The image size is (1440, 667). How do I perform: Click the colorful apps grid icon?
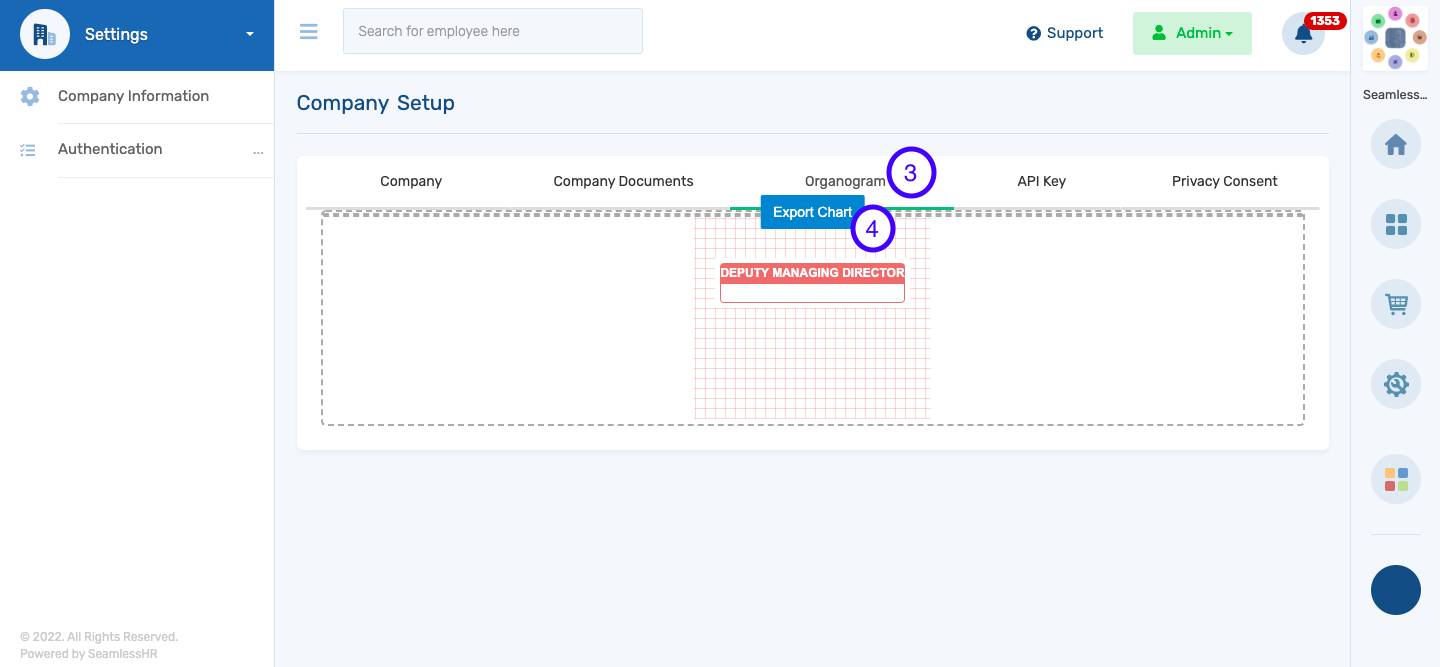pyautogui.click(x=1395, y=479)
